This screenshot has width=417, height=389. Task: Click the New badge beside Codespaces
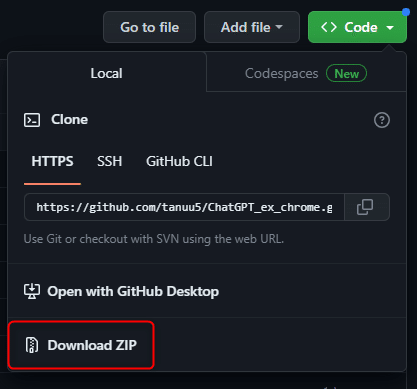pyautogui.click(x=346, y=73)
